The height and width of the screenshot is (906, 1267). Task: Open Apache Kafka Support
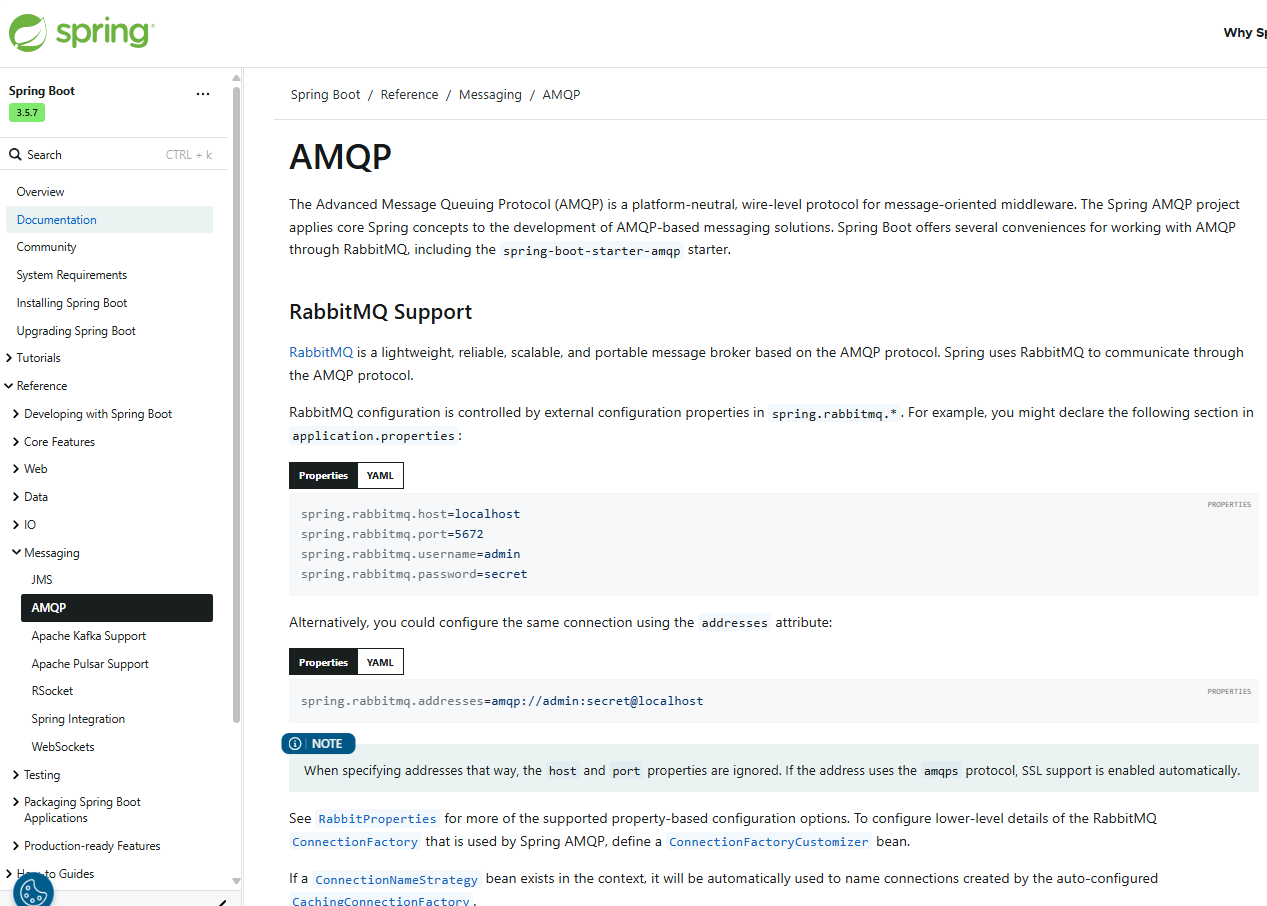(89, 636)
